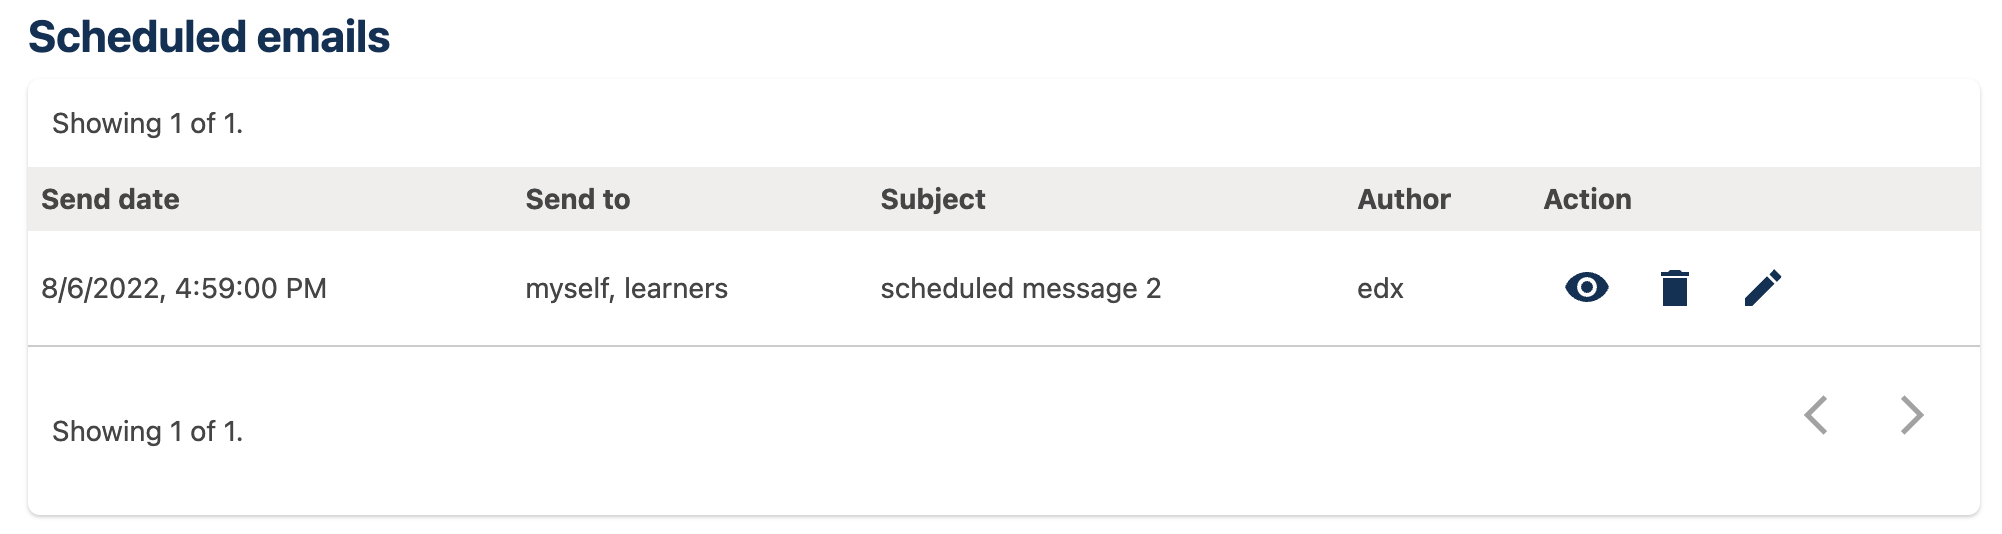Screen dimensions: 2002x534
Task: Click the word "learners" in recipients
Action: click(676, 289)
